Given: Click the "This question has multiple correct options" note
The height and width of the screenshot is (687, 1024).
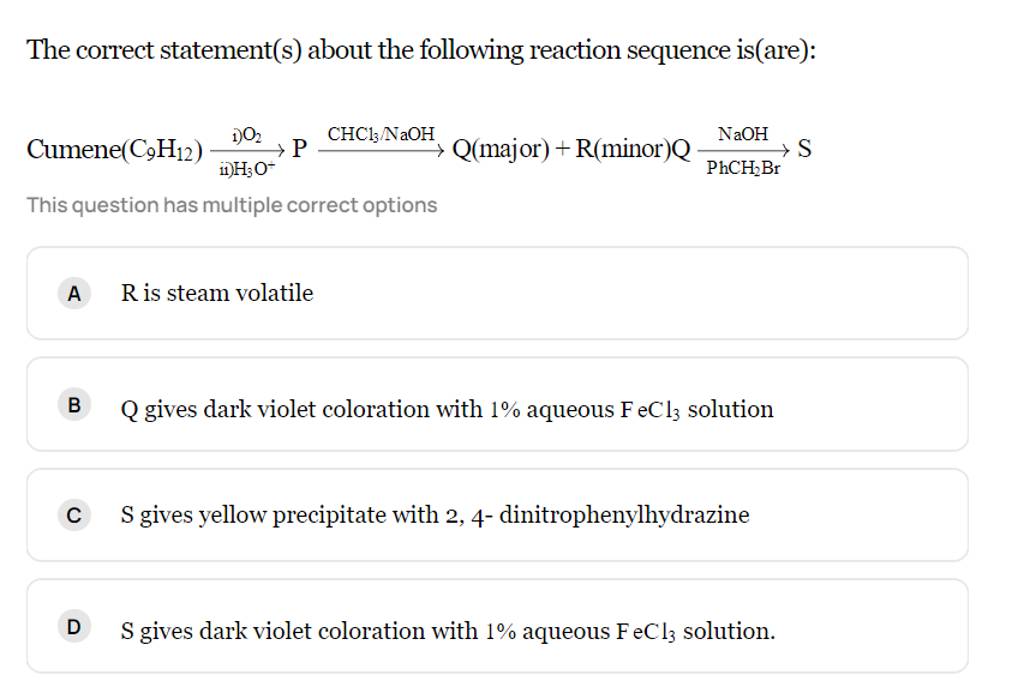Looking at the screenshot, I should pos(232,205).
